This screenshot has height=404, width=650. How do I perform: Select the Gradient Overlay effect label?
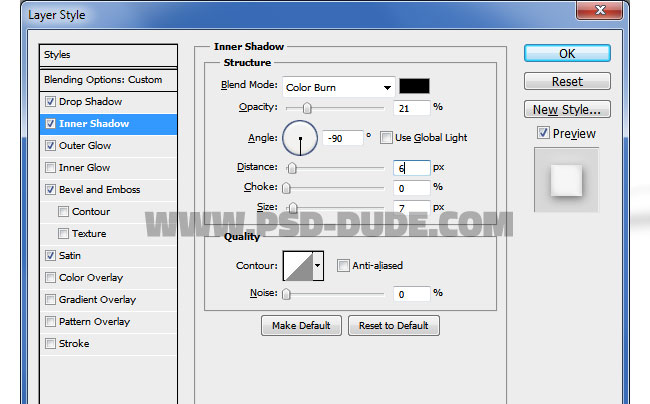[x=97, y=299]
